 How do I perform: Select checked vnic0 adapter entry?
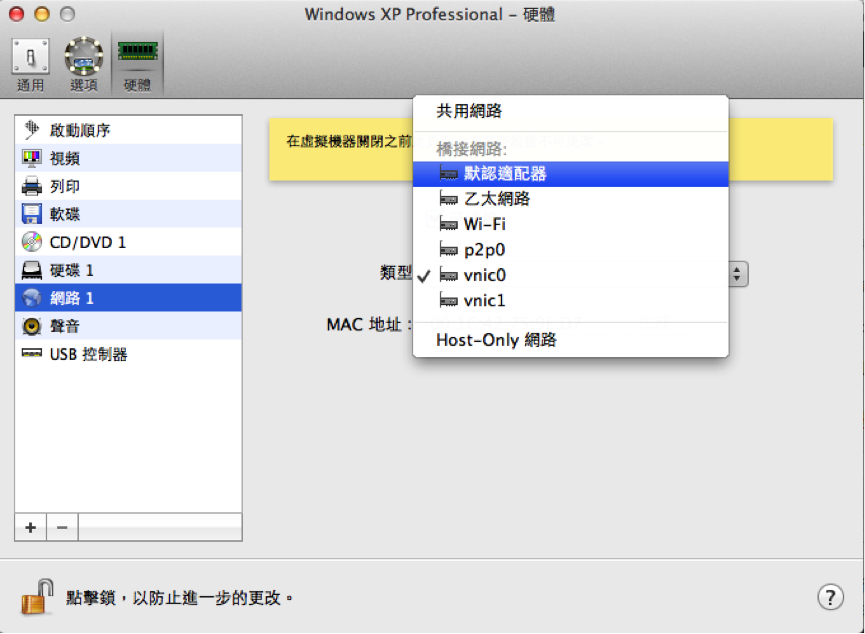click(570, 275)
